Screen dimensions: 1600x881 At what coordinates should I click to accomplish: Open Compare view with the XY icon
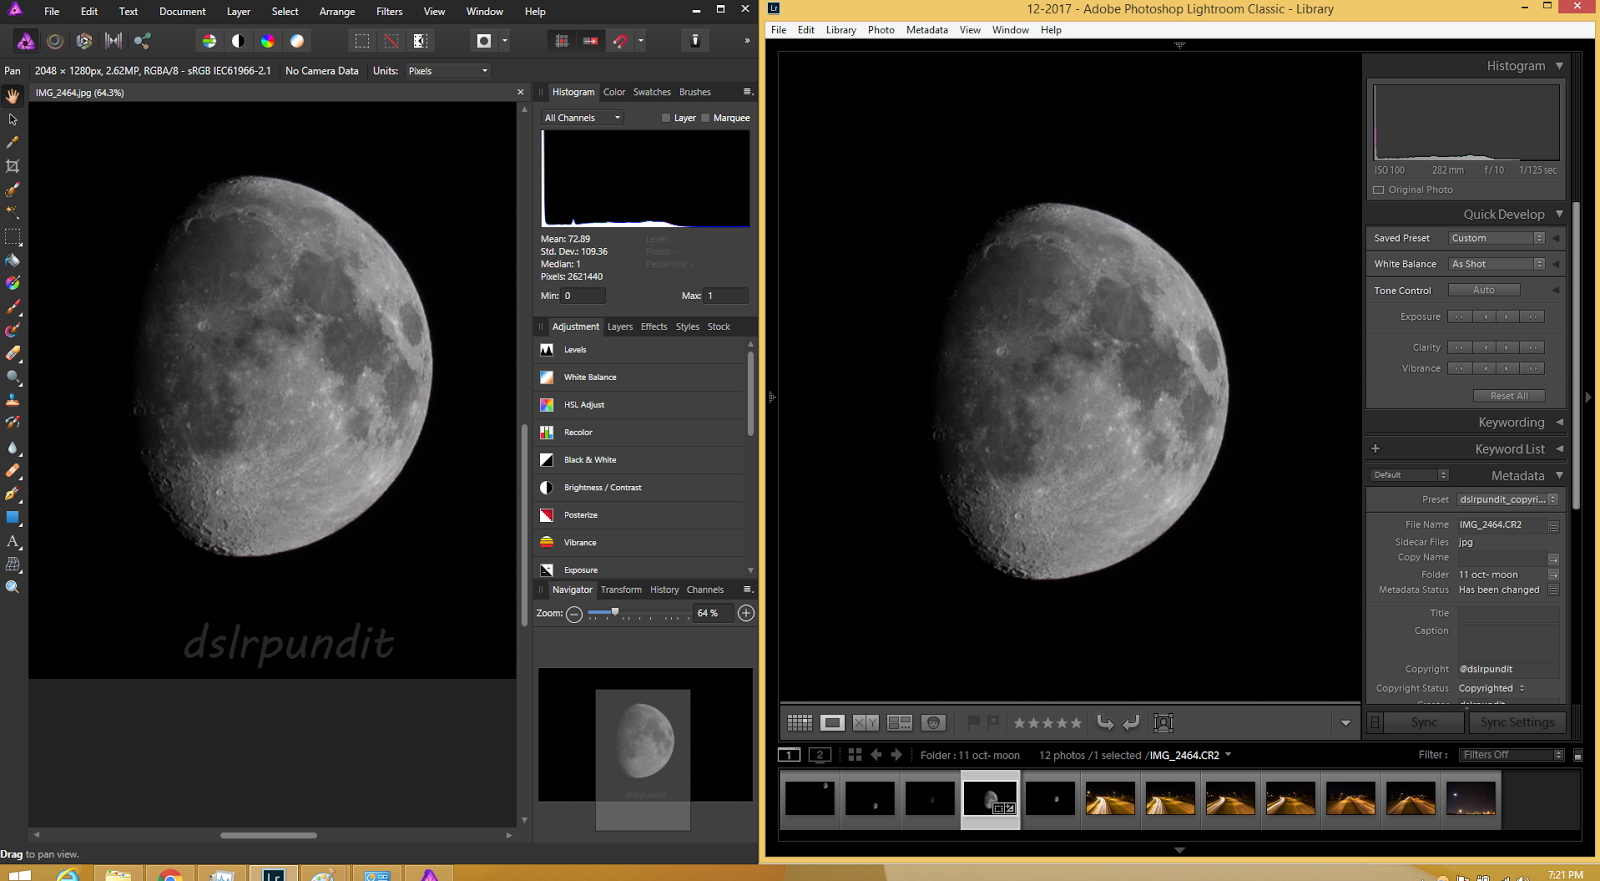(x=865, y=723)
